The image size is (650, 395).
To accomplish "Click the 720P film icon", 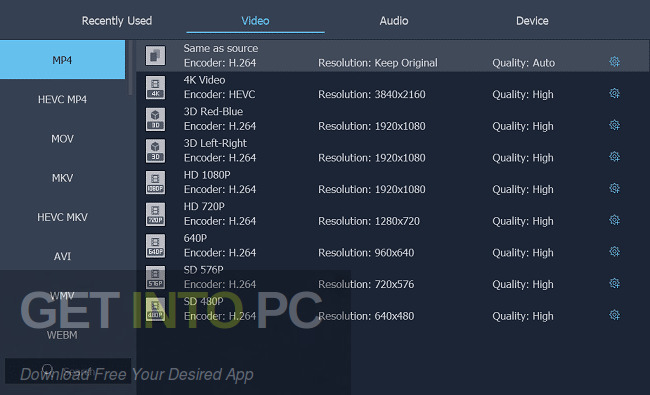I will [x=155, y=214].
